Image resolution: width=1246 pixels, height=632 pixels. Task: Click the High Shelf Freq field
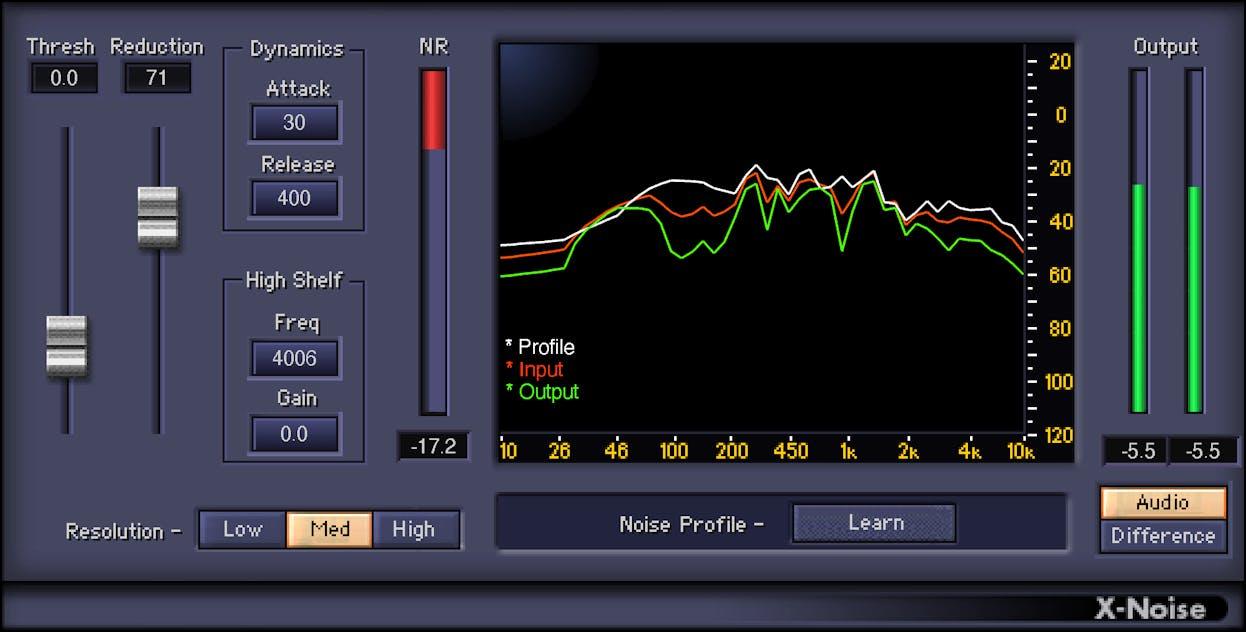coord(294,358)
